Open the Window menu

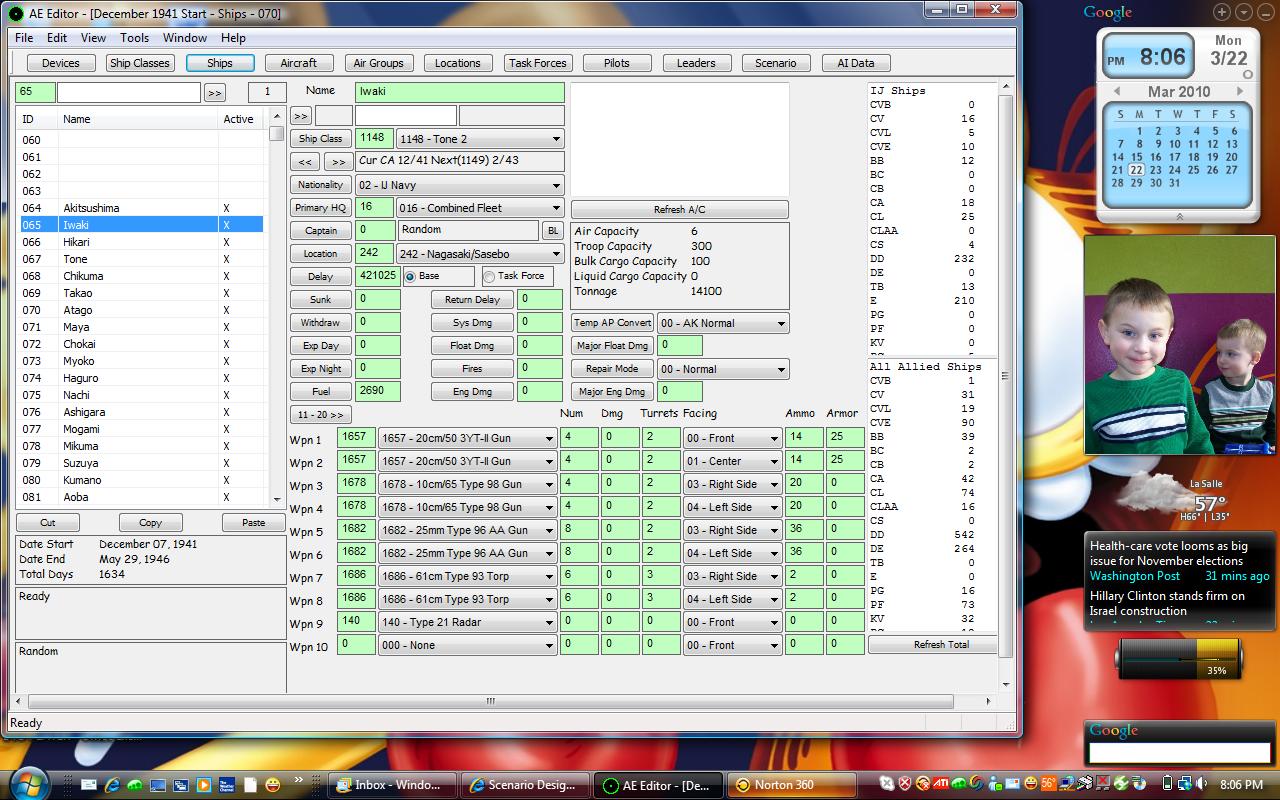(x=185, y=38)
